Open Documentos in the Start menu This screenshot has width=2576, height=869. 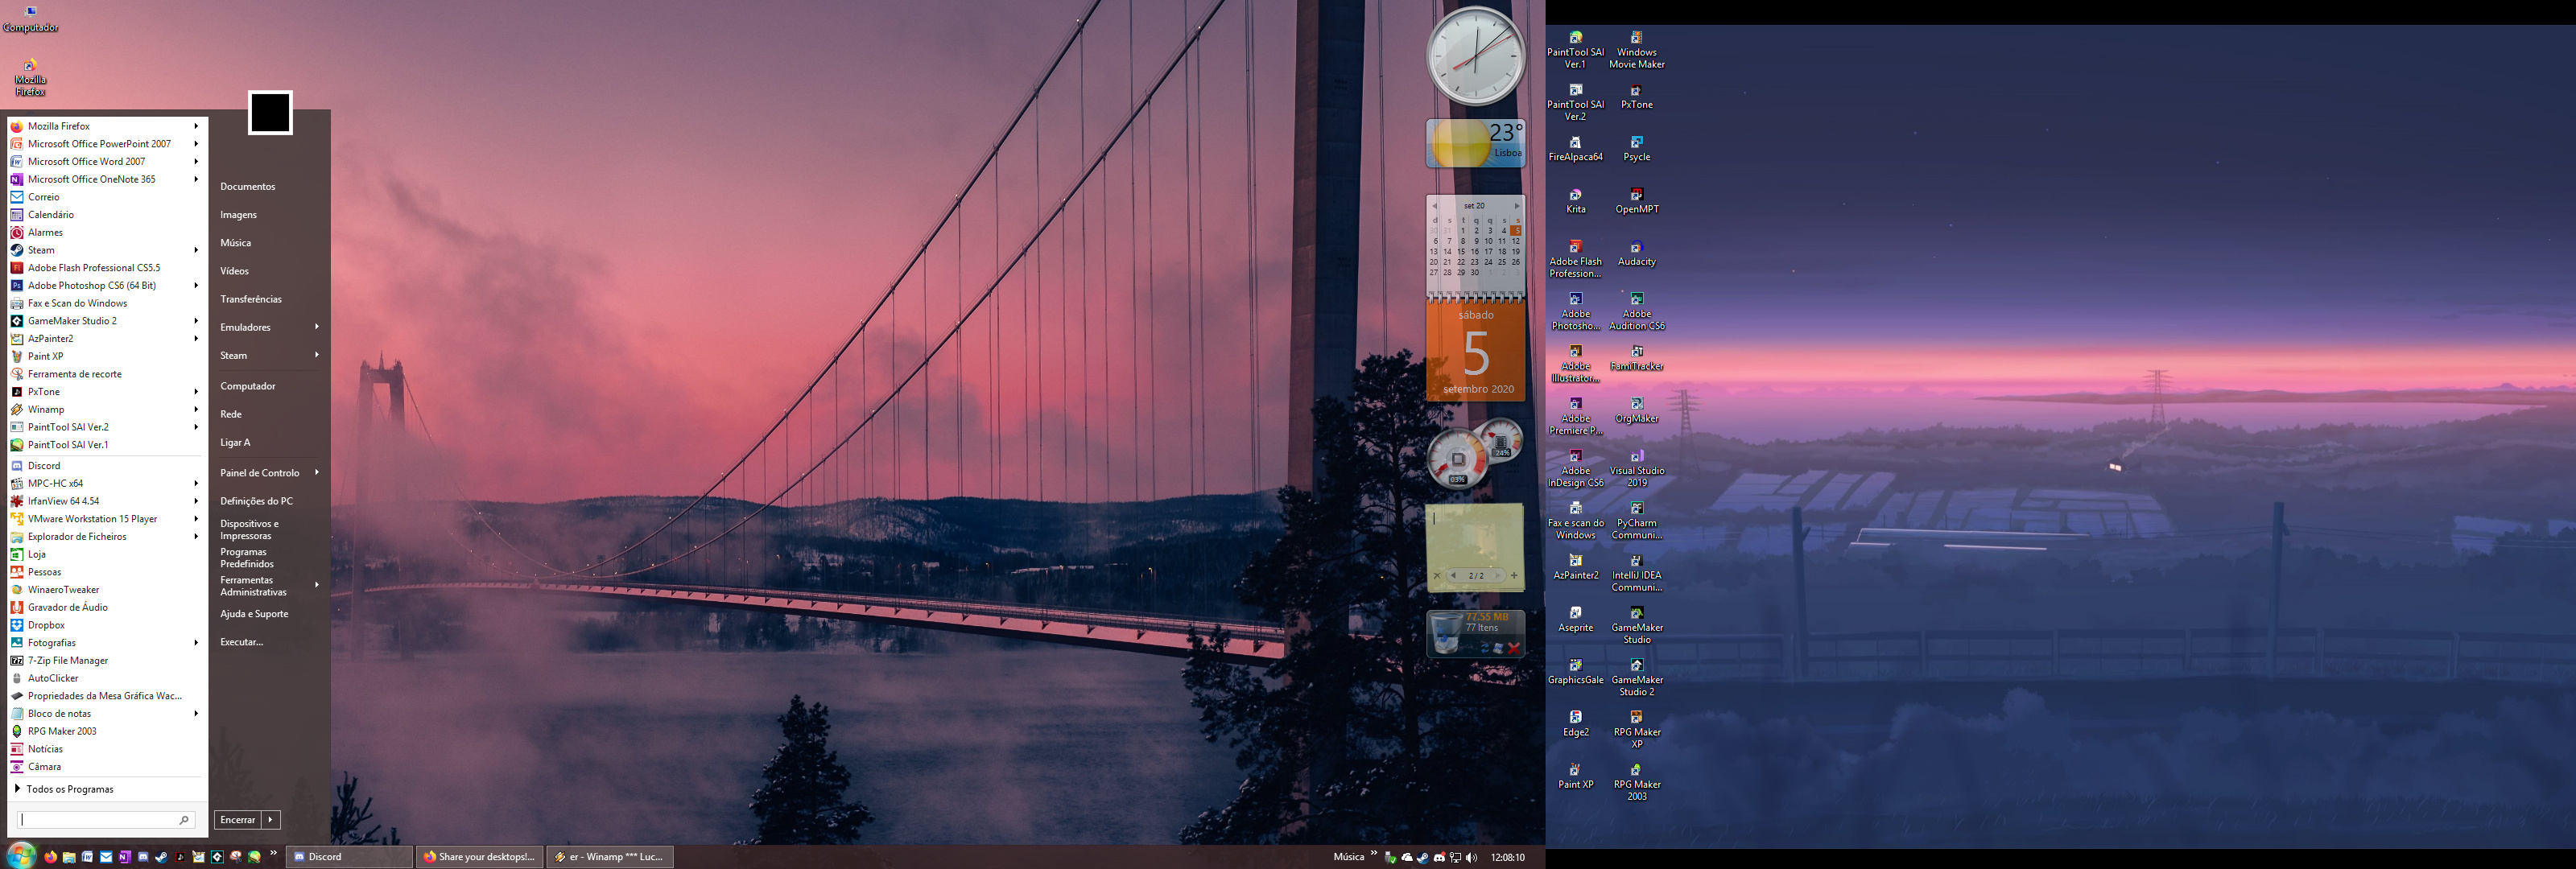247,187
